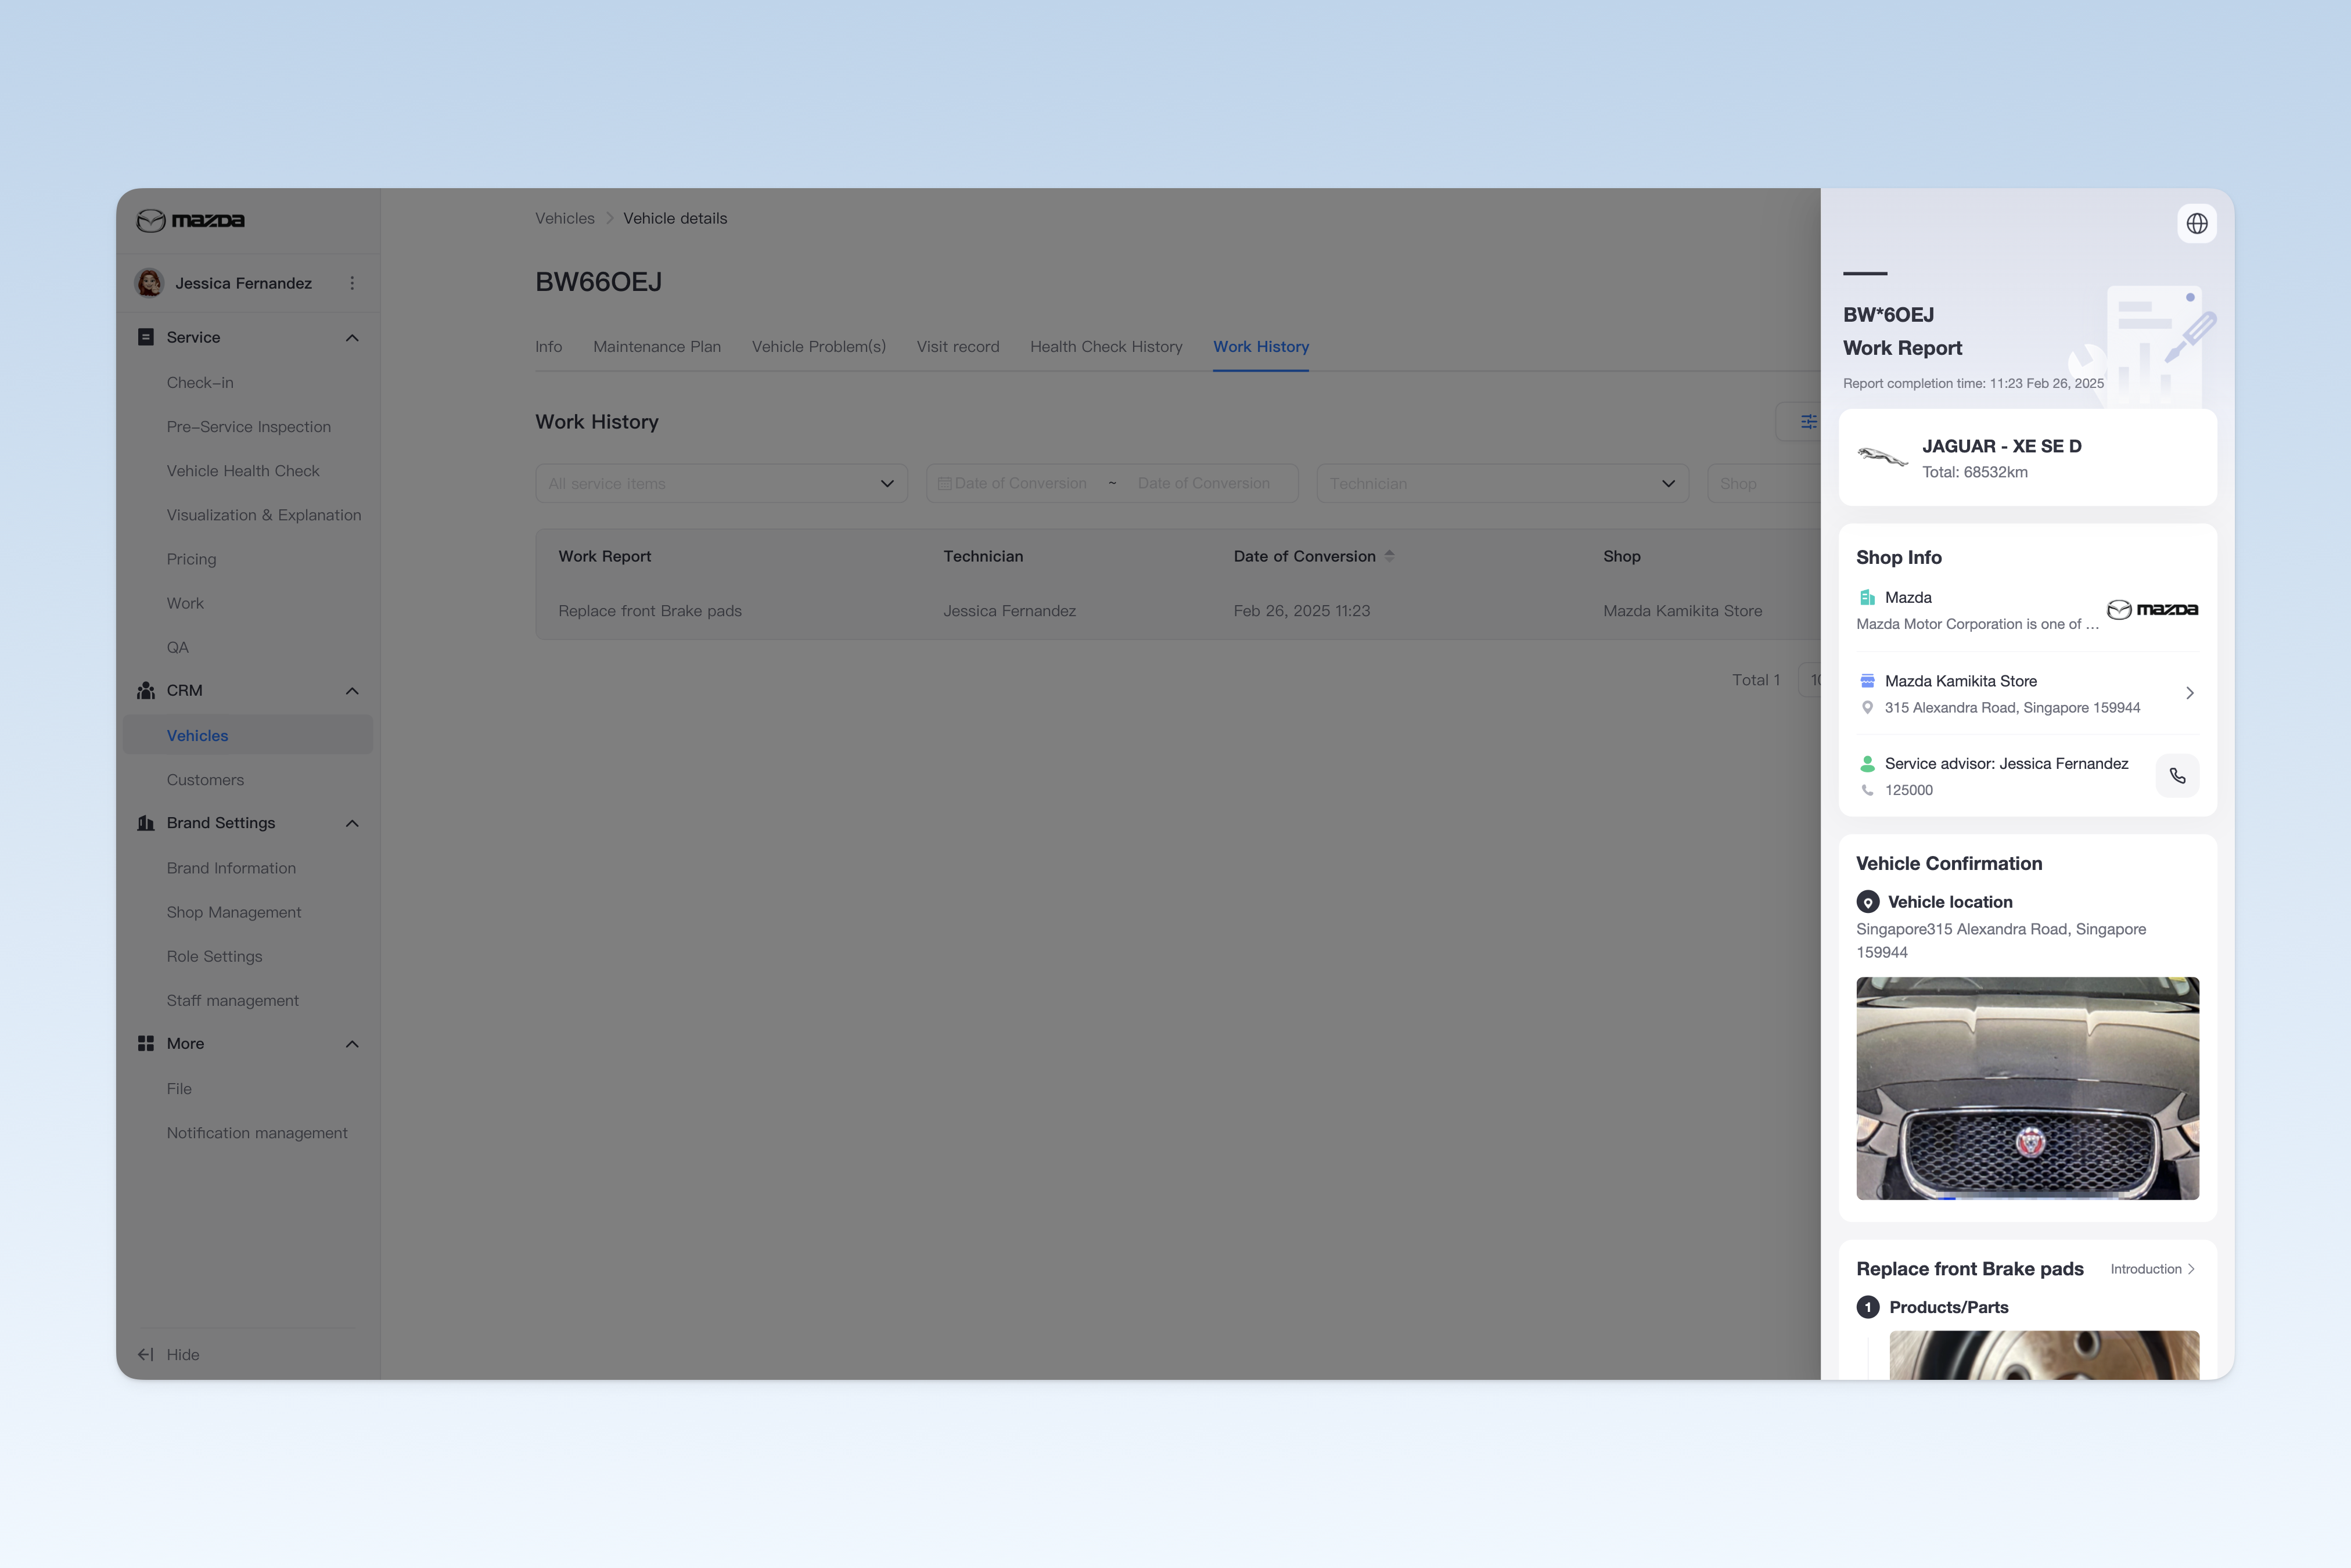Image resolution: width=2351 pixels, height=1568 pixels.
Task: Click the Work History filter settings icon
Action: pos(1808,422)
